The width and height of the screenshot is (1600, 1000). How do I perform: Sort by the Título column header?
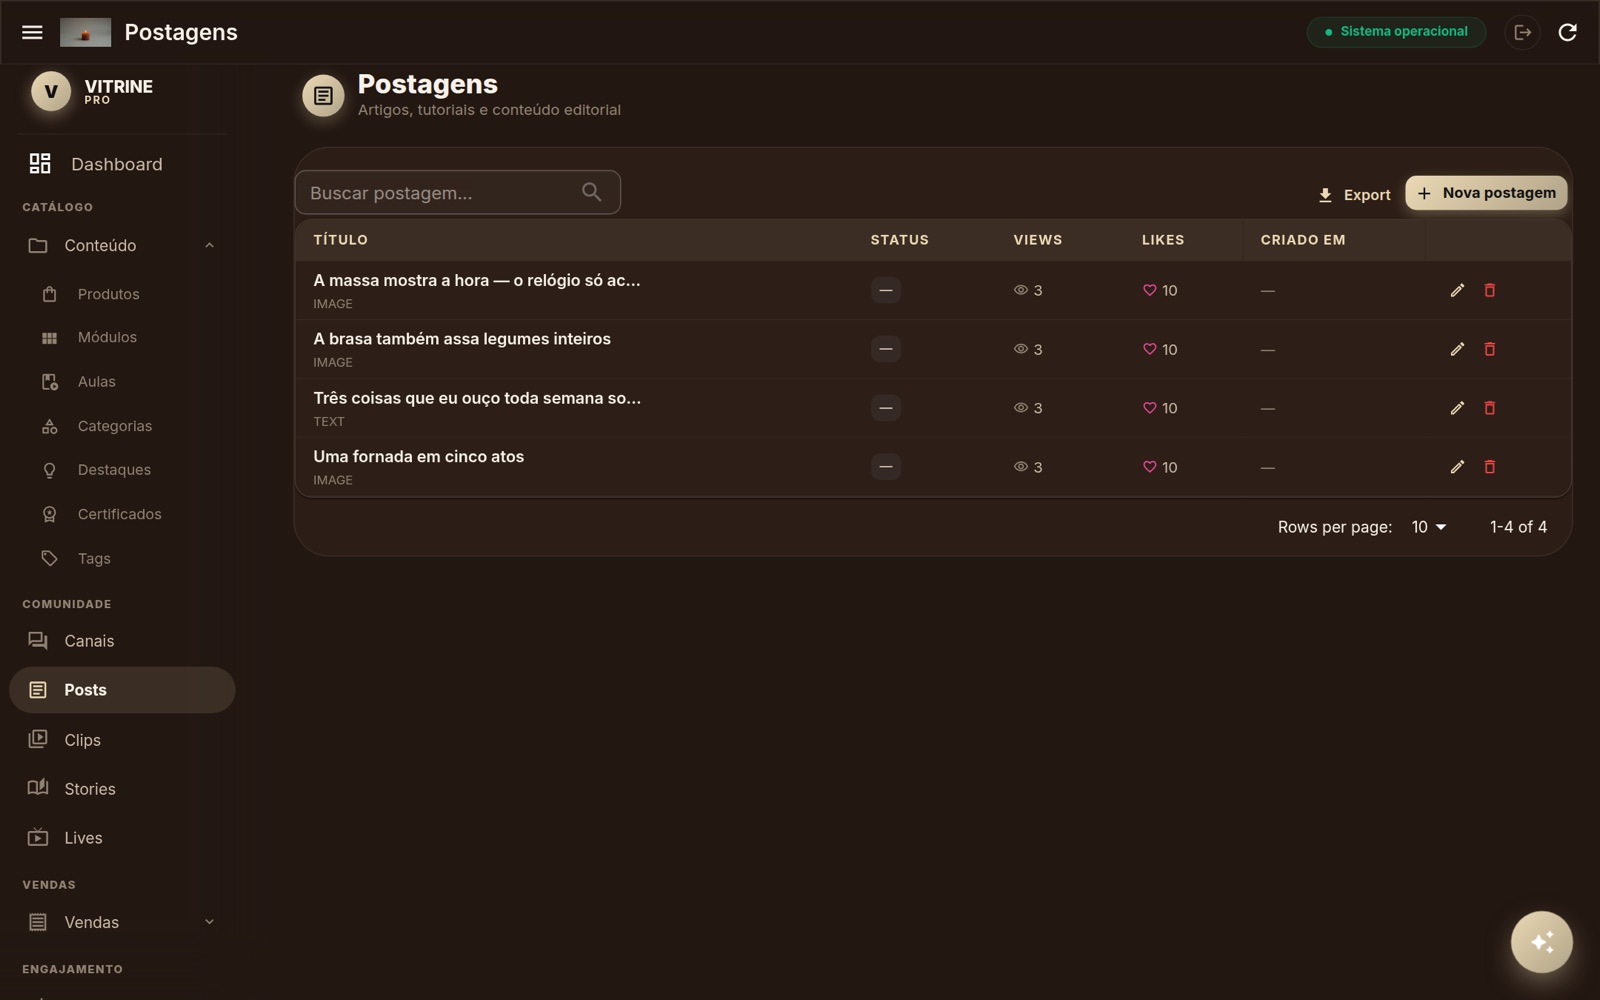pos(340,240)
